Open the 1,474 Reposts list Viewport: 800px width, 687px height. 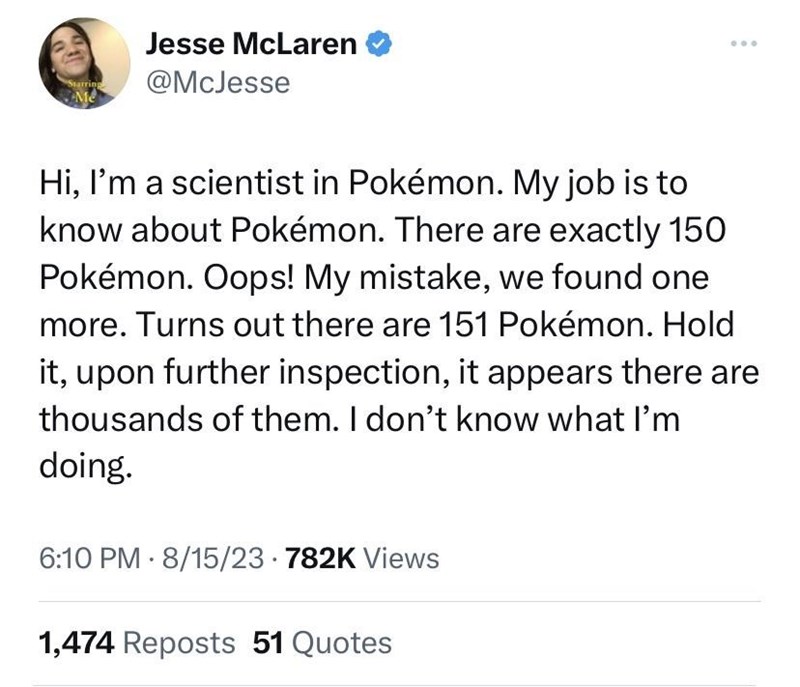[x=137, y=642]
